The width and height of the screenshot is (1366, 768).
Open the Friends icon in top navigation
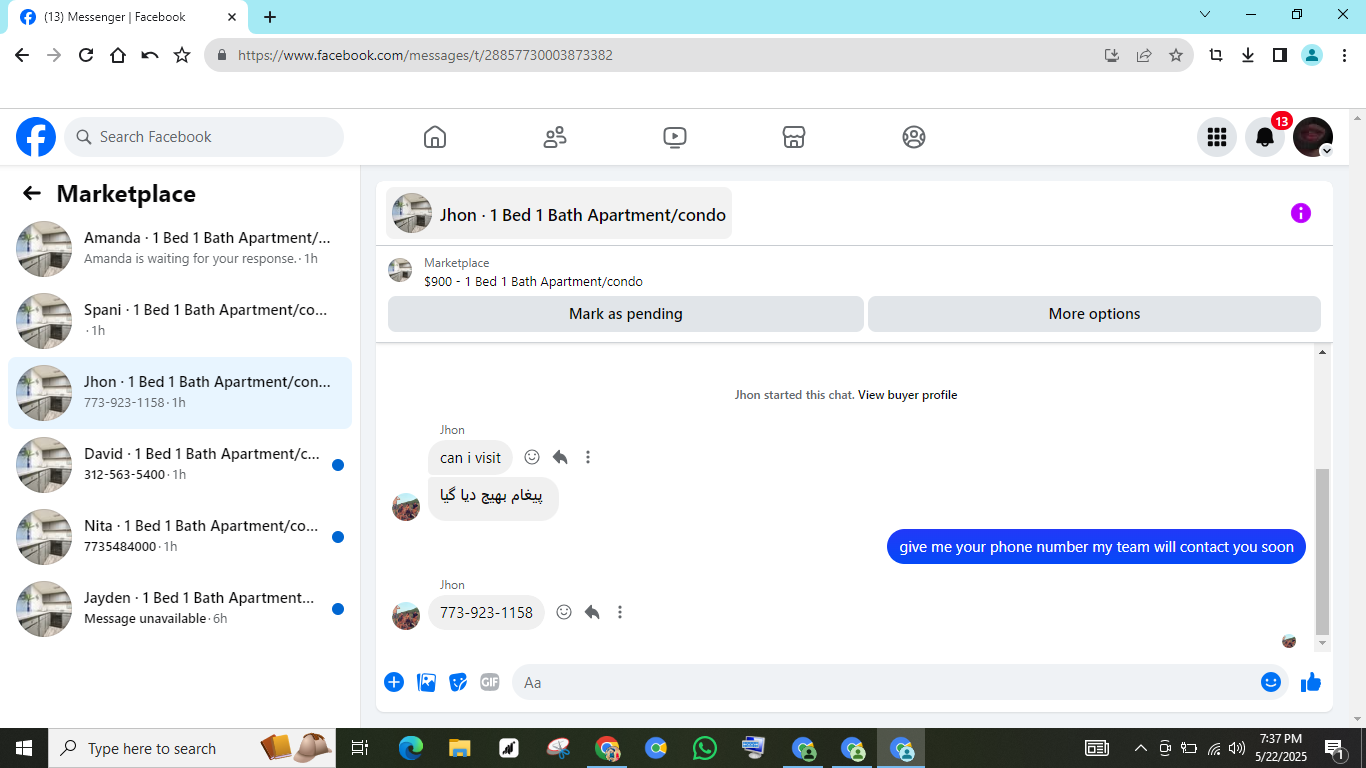pyautogui.click(x=555, y=137)
